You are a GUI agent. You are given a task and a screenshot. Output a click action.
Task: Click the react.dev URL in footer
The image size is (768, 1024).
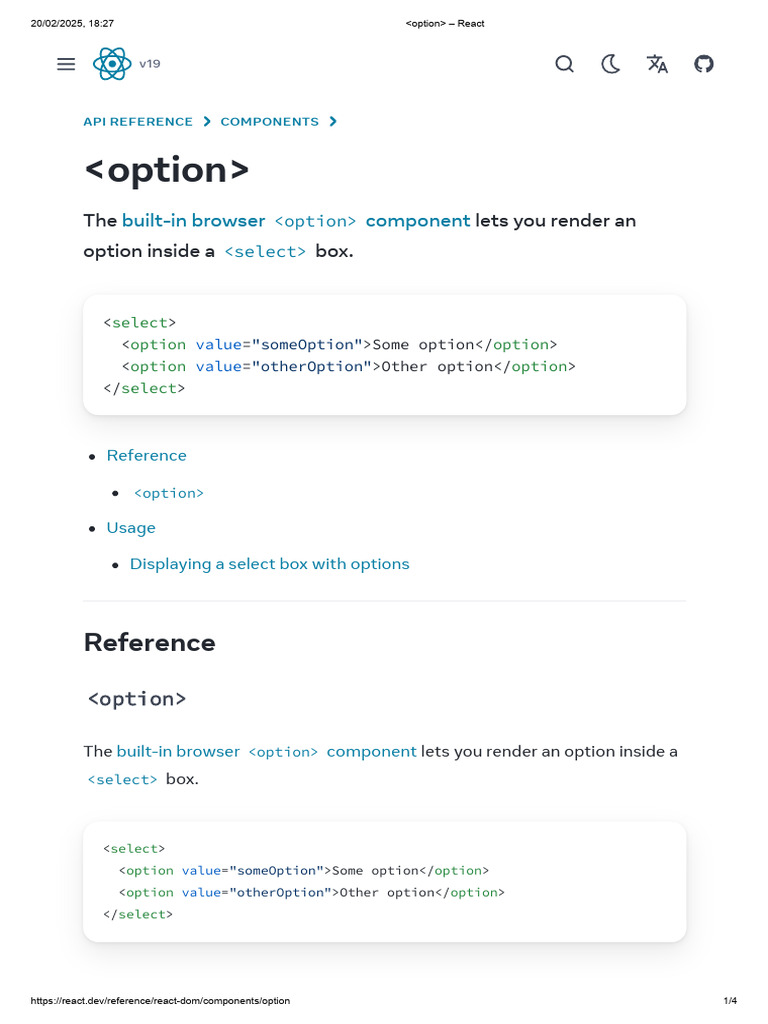pyautogui.click(x=160, y=1001)
